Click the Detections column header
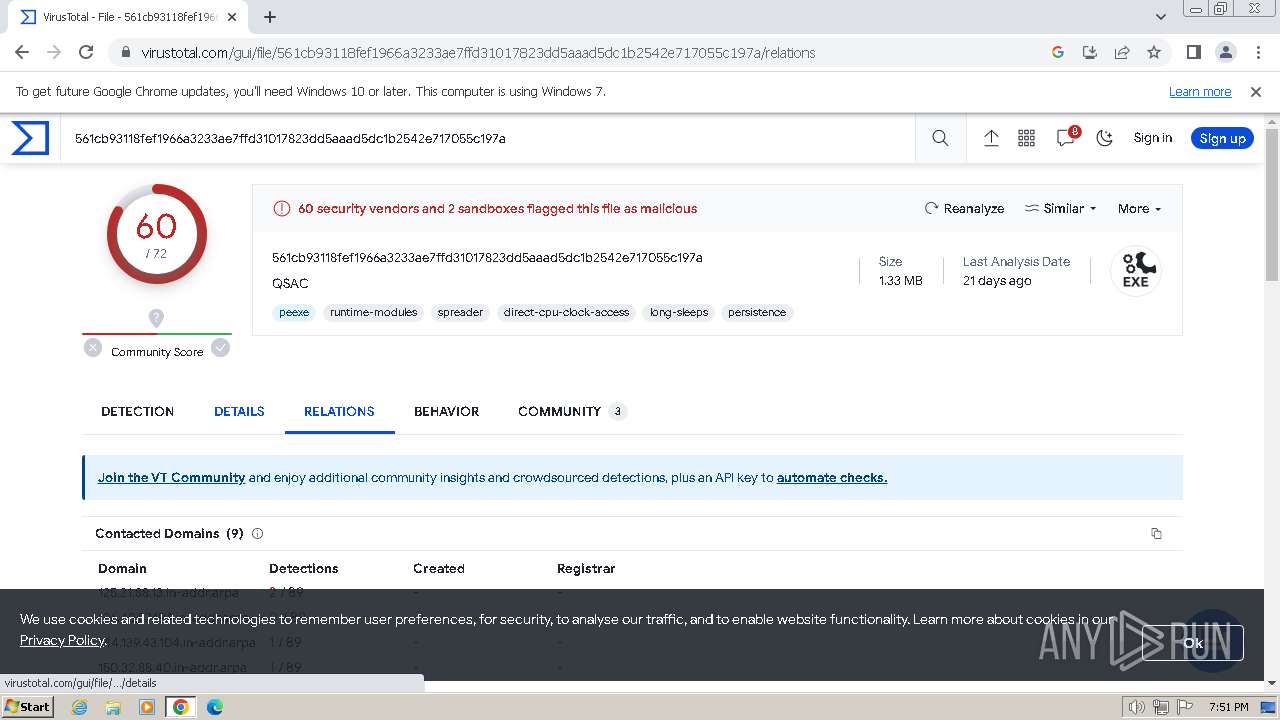This screenshot has height=720, width=1280. pyautogui.click(x=304, y=568)
